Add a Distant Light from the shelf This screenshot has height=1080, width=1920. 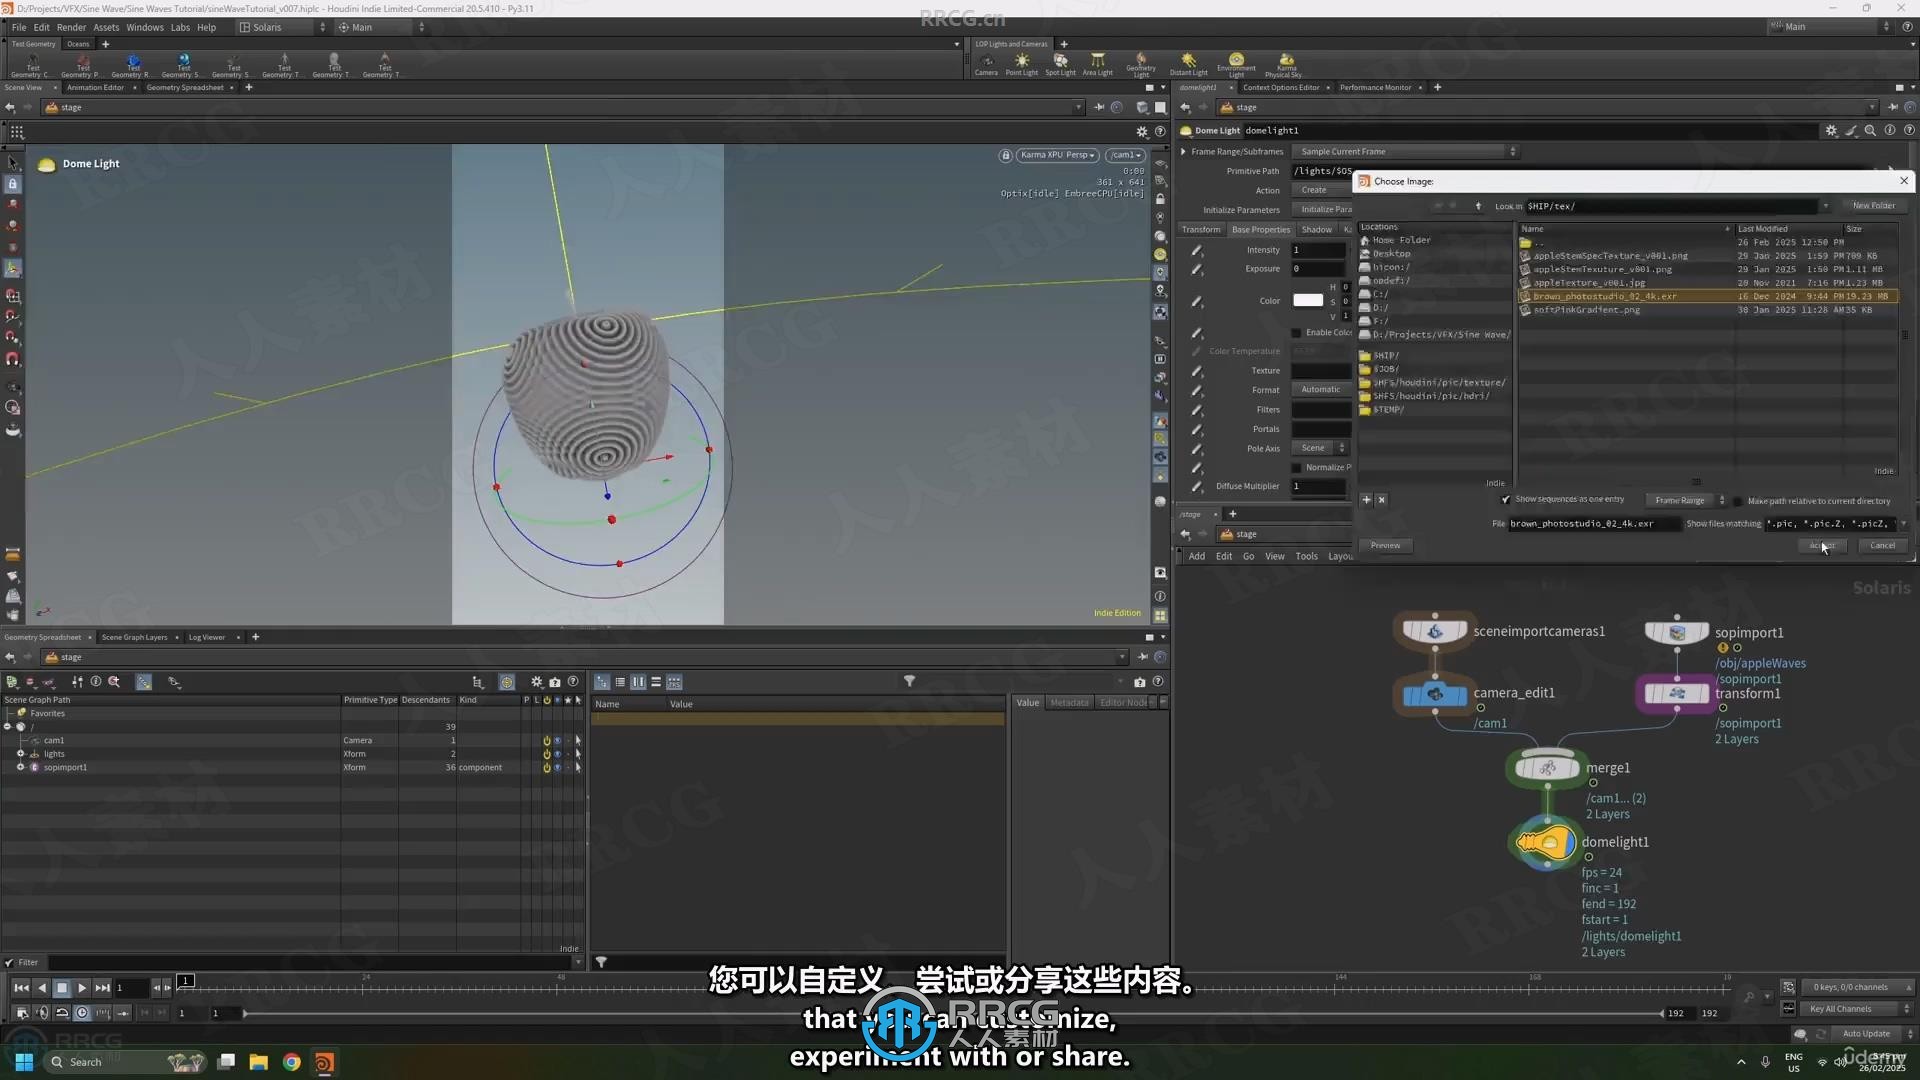(1188, 64)
